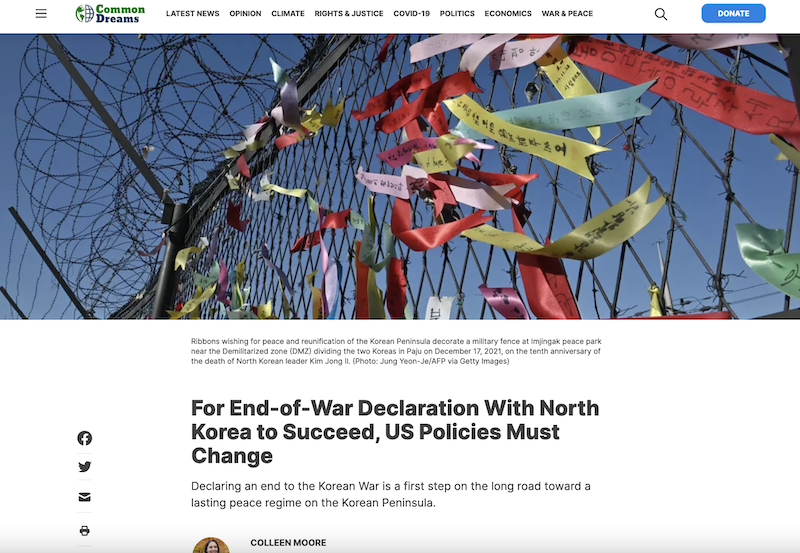Go to Latest News section
This screenshot has width=800, height=553.
[193, 14]
